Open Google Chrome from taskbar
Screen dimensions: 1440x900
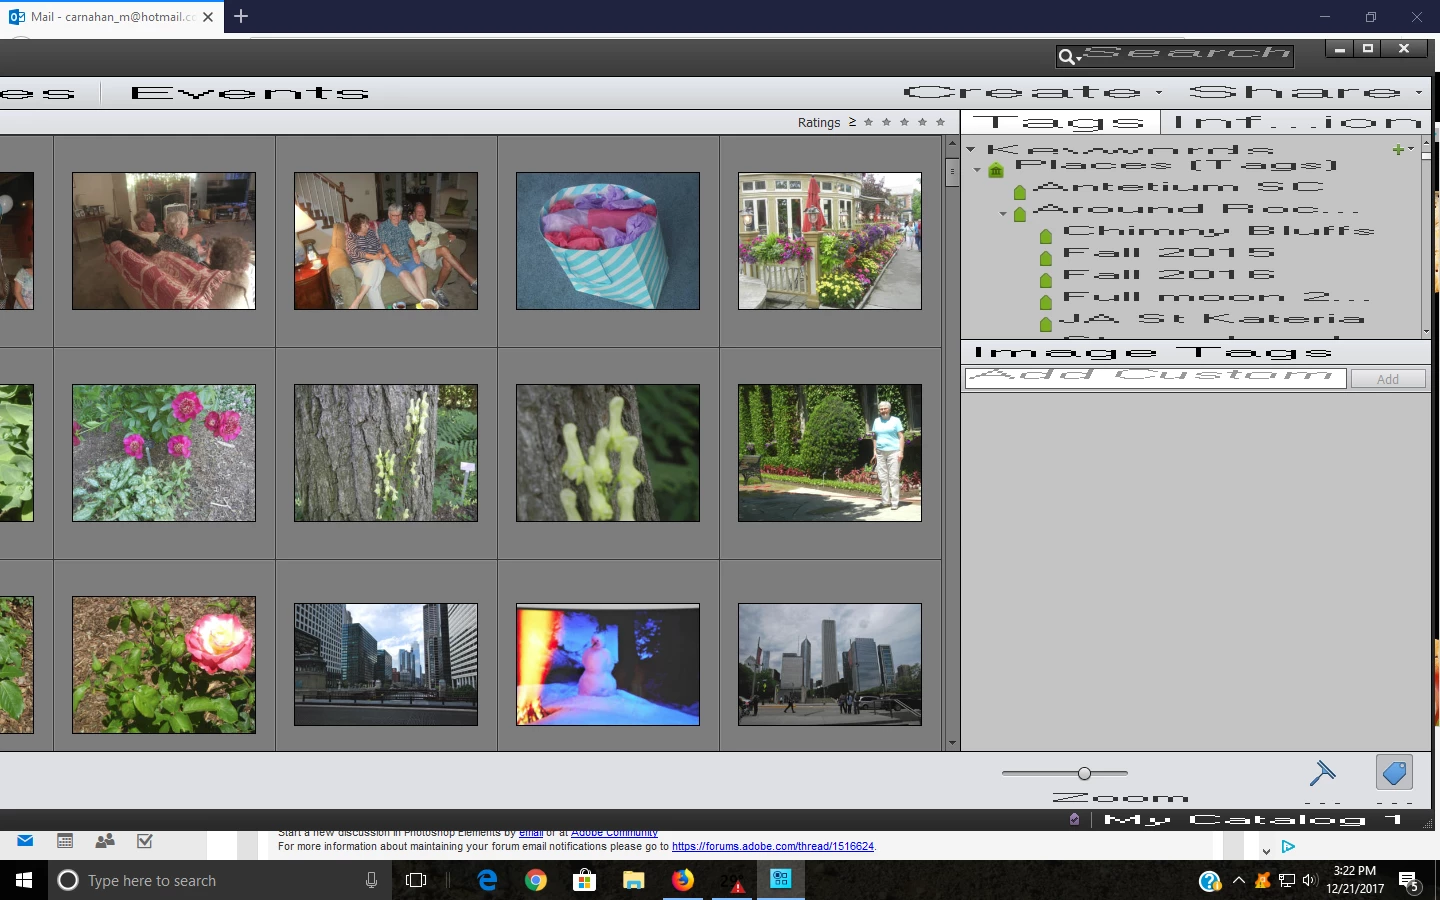(536, 880)
